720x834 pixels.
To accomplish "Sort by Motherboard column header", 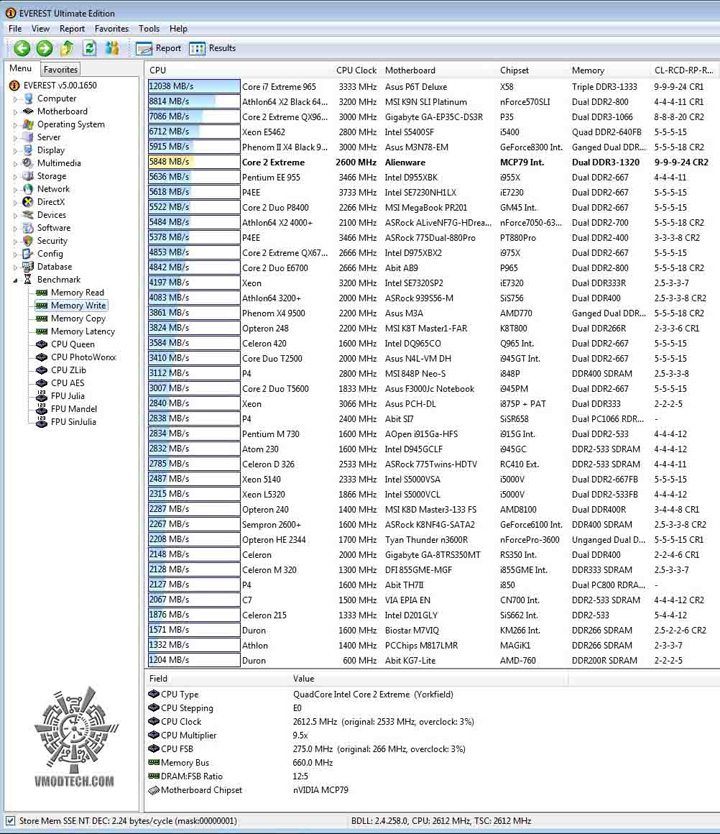I will [x=410, y=70].
